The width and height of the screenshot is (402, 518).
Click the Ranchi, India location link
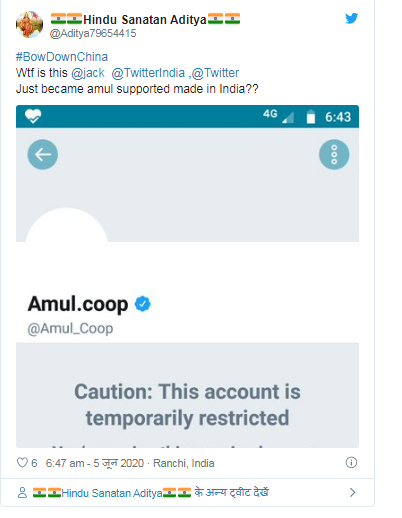click(x=184, y=463)
